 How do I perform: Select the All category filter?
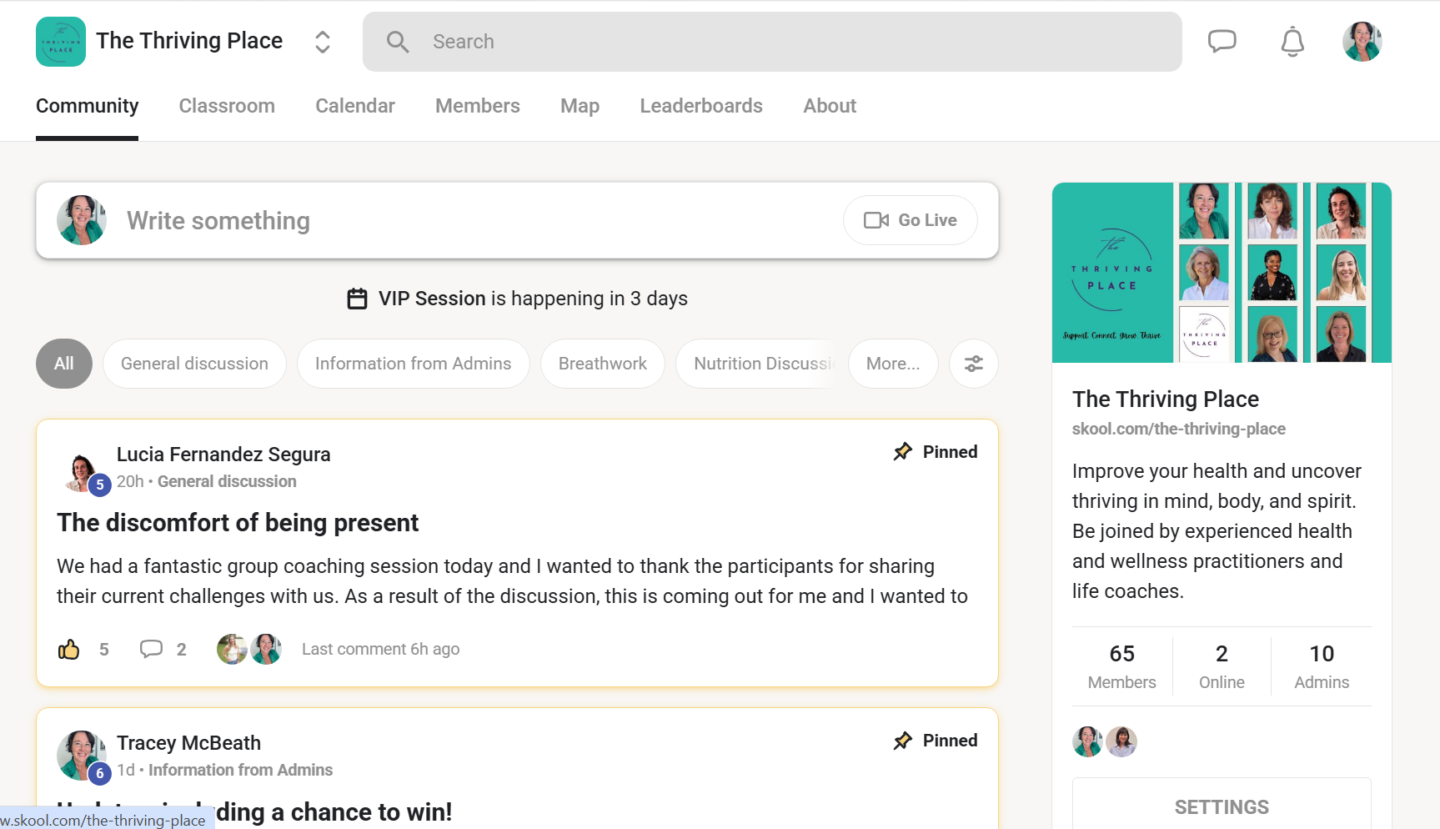(x=64, y=364)
